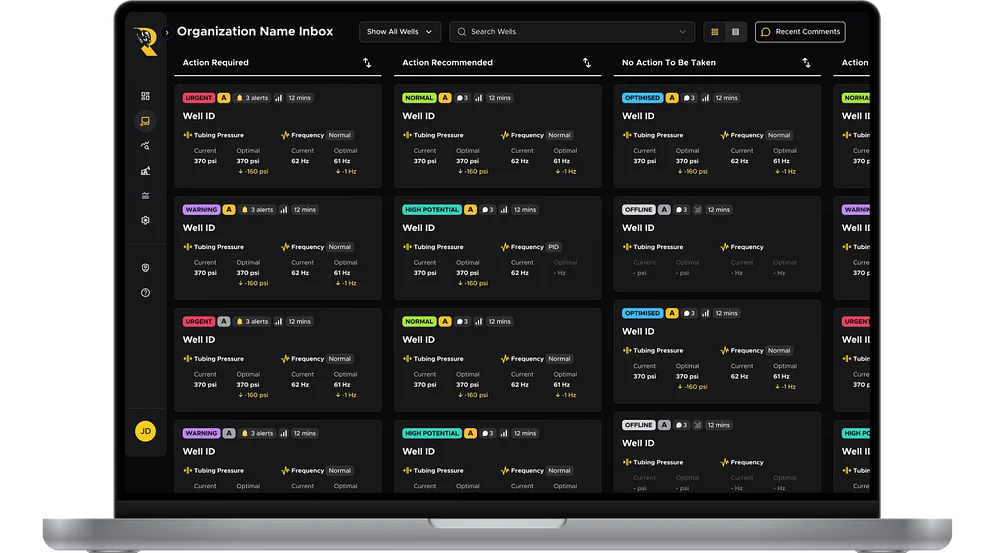Open the shield icon in sidebar
The image size is (1000, 553).
pos(145,268)
